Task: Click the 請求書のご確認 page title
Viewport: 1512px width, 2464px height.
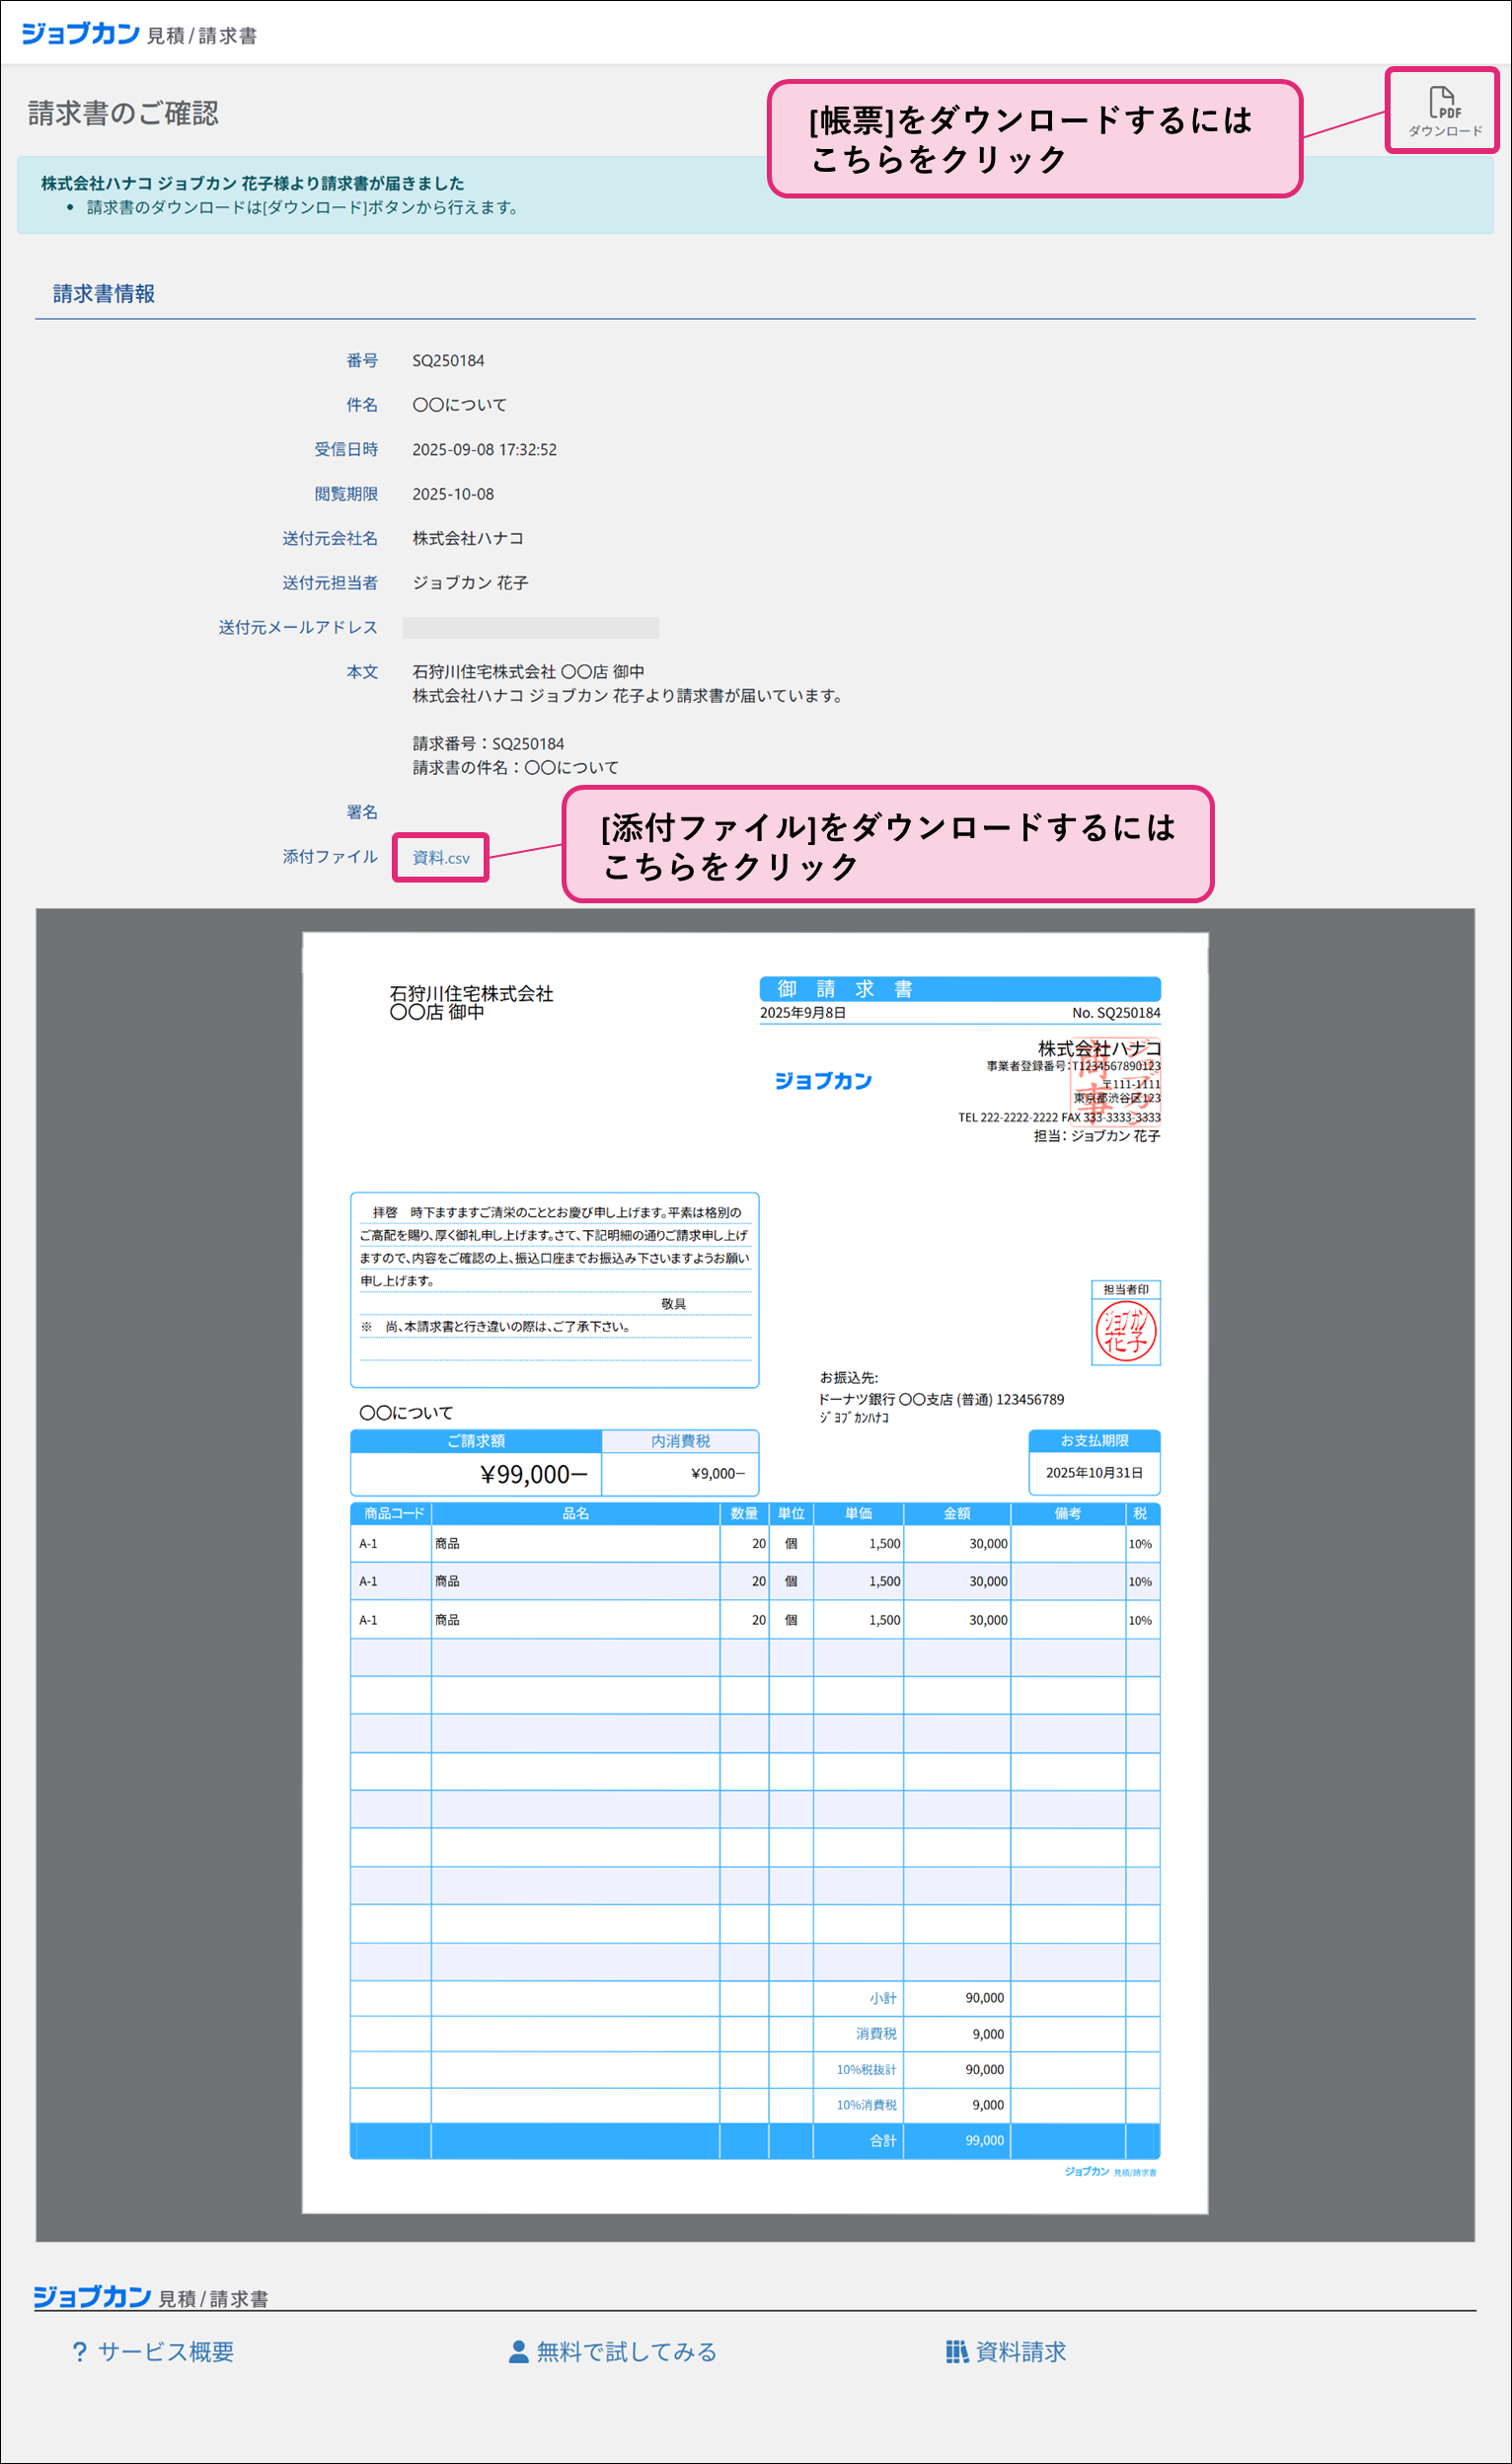Action: 123,113
